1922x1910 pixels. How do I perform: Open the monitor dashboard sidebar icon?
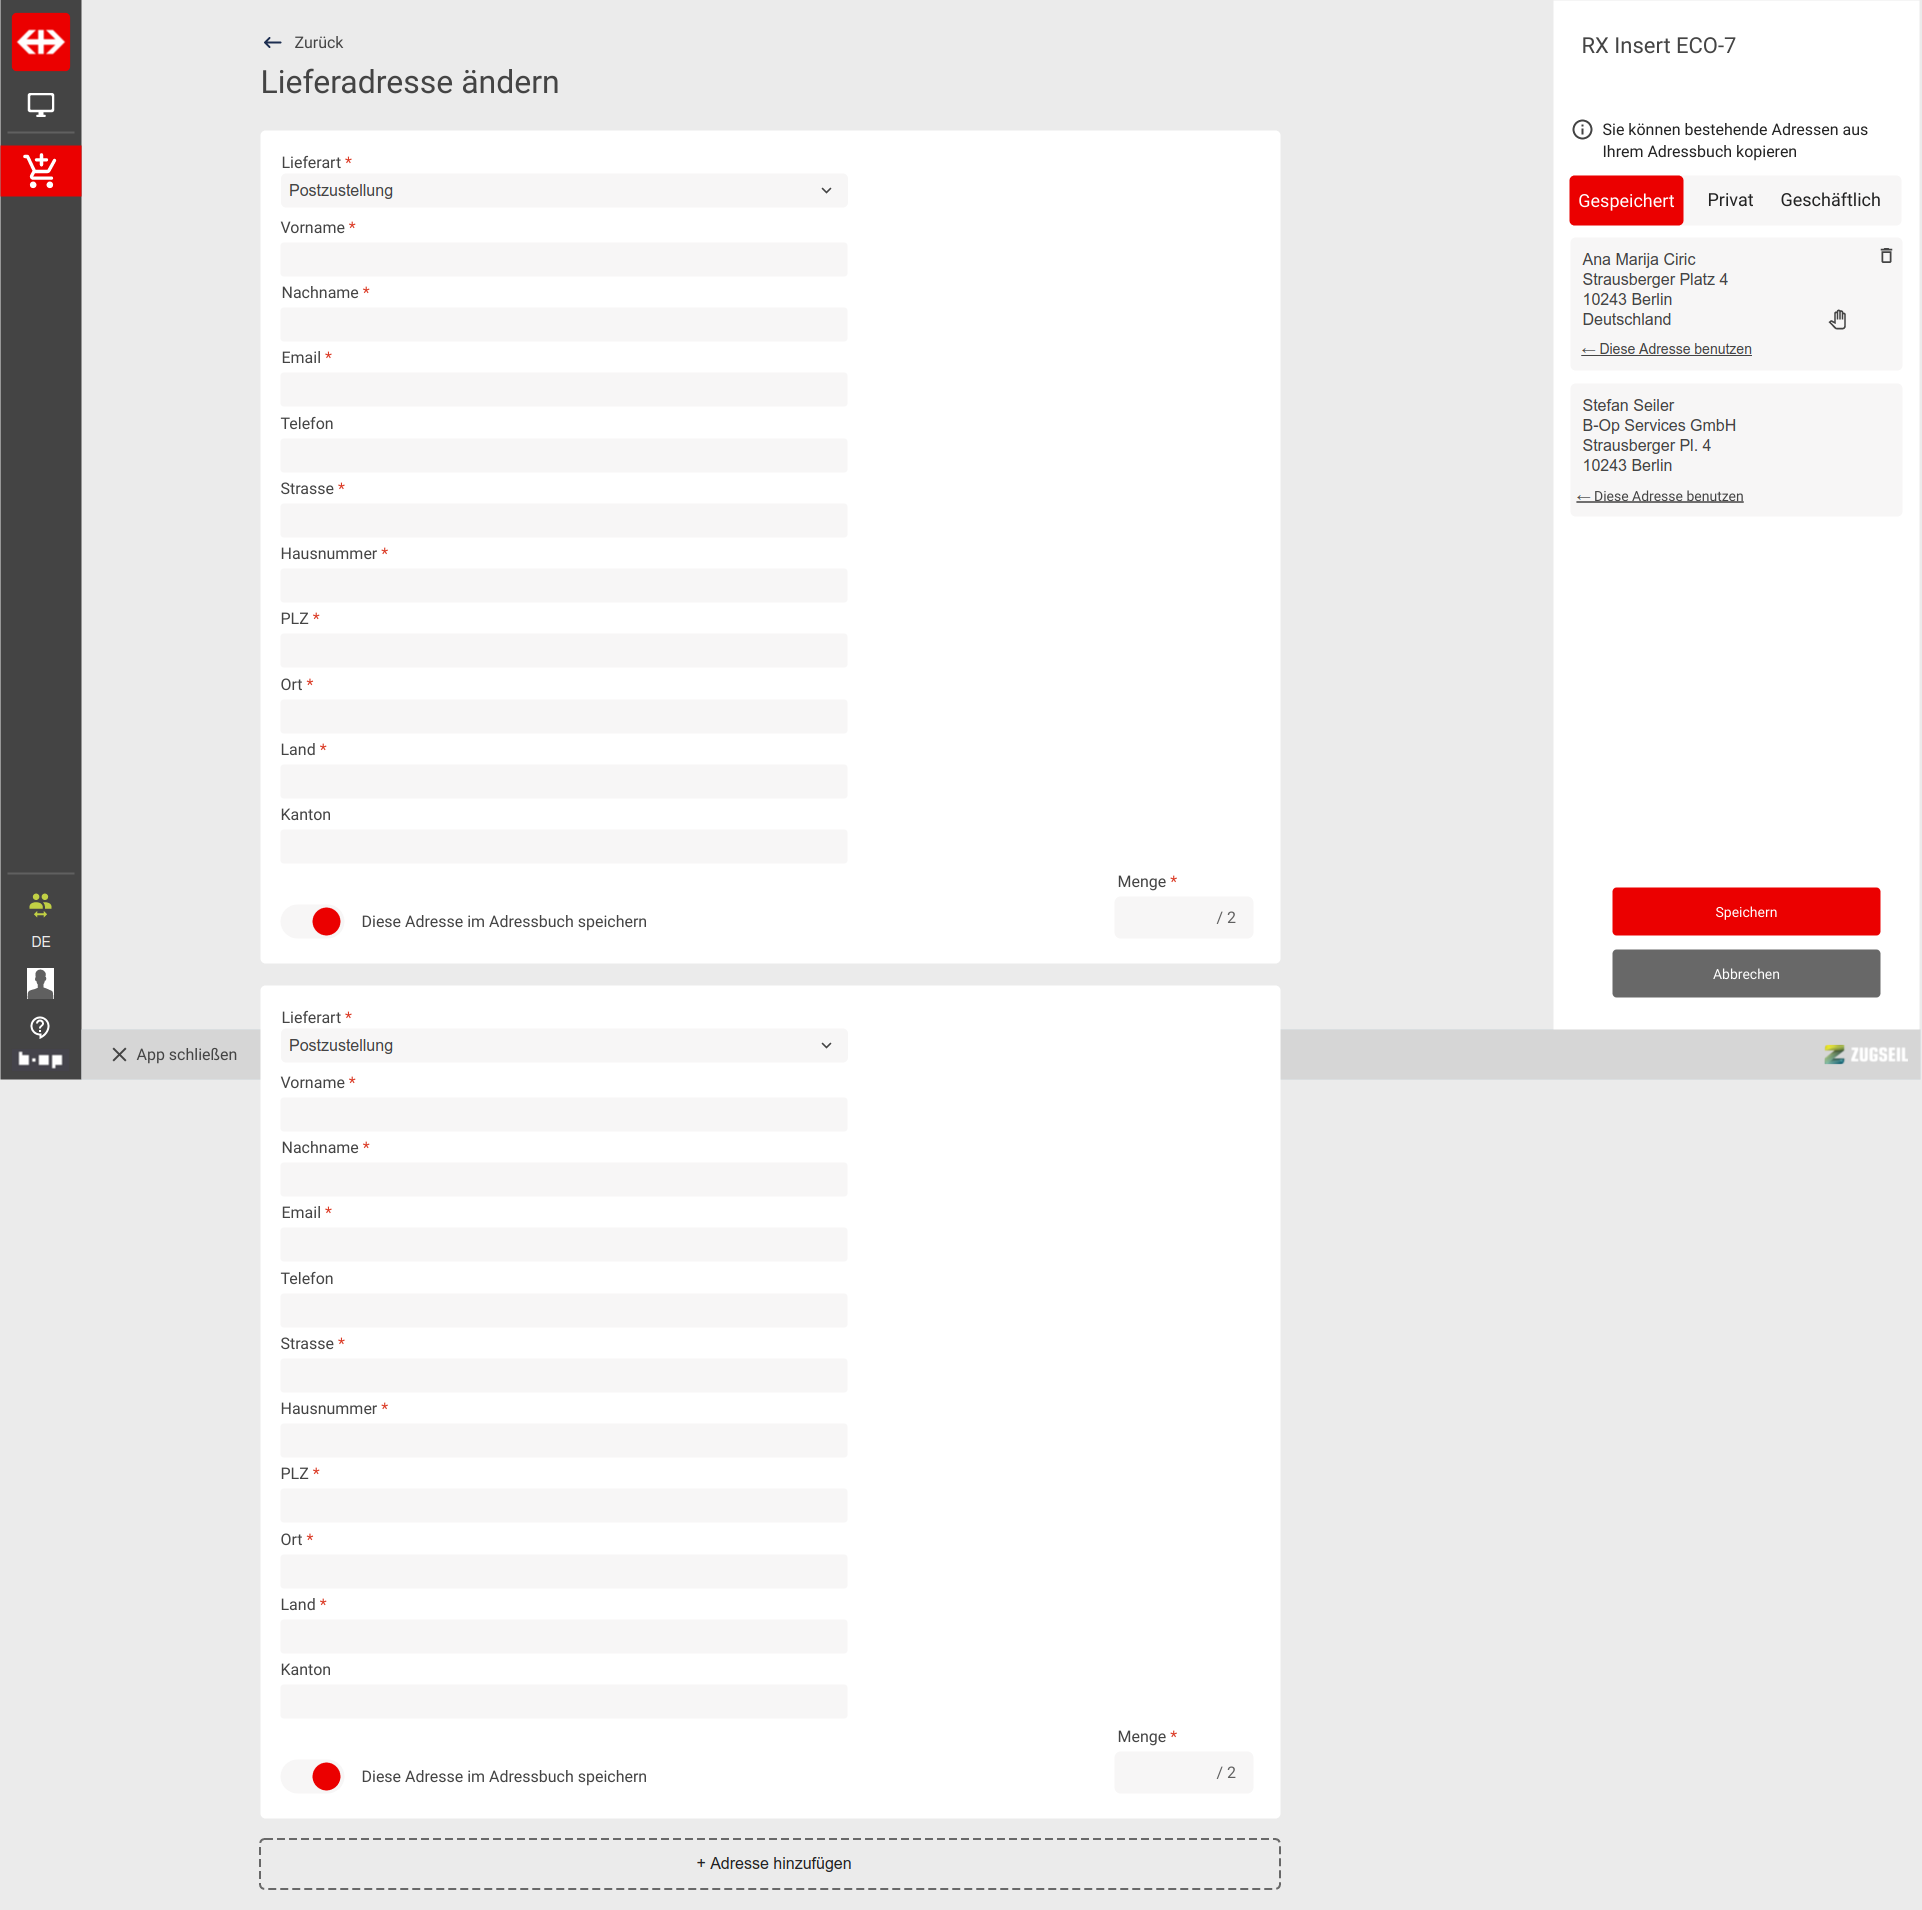coord(40,104)
